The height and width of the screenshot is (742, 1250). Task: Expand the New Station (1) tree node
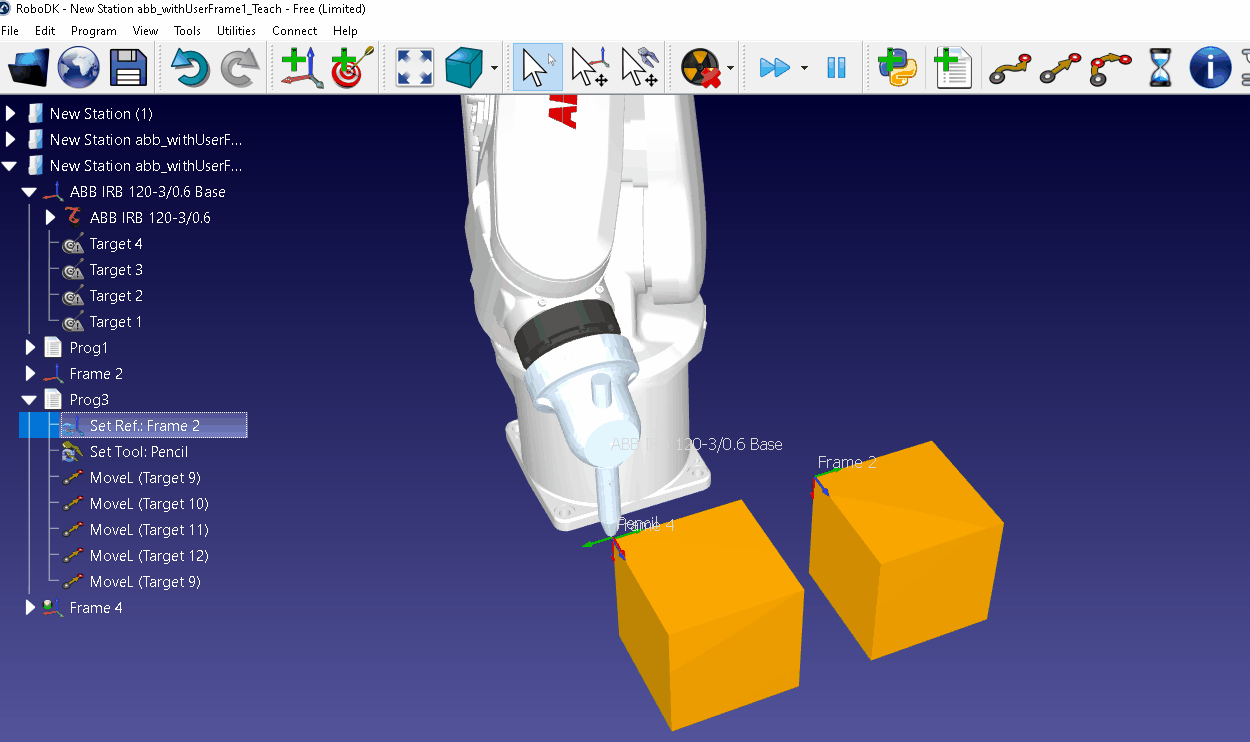(11, 114)
